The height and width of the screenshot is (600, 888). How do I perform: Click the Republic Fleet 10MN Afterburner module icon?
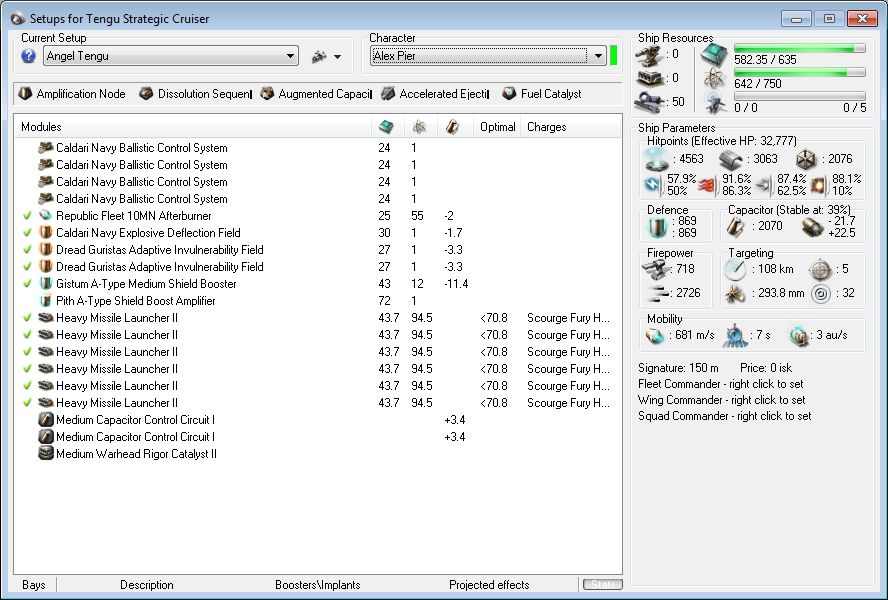(45, 216)
